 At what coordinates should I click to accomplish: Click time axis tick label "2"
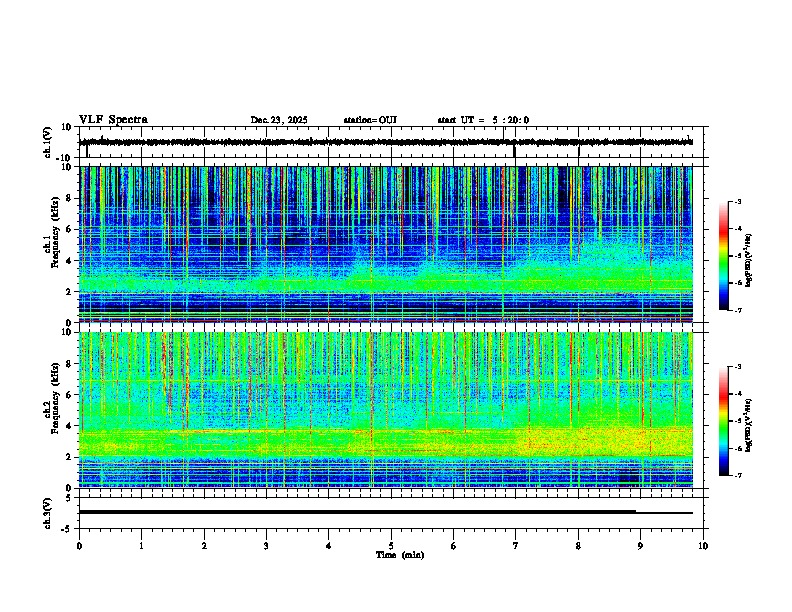[x=204, y=546]
